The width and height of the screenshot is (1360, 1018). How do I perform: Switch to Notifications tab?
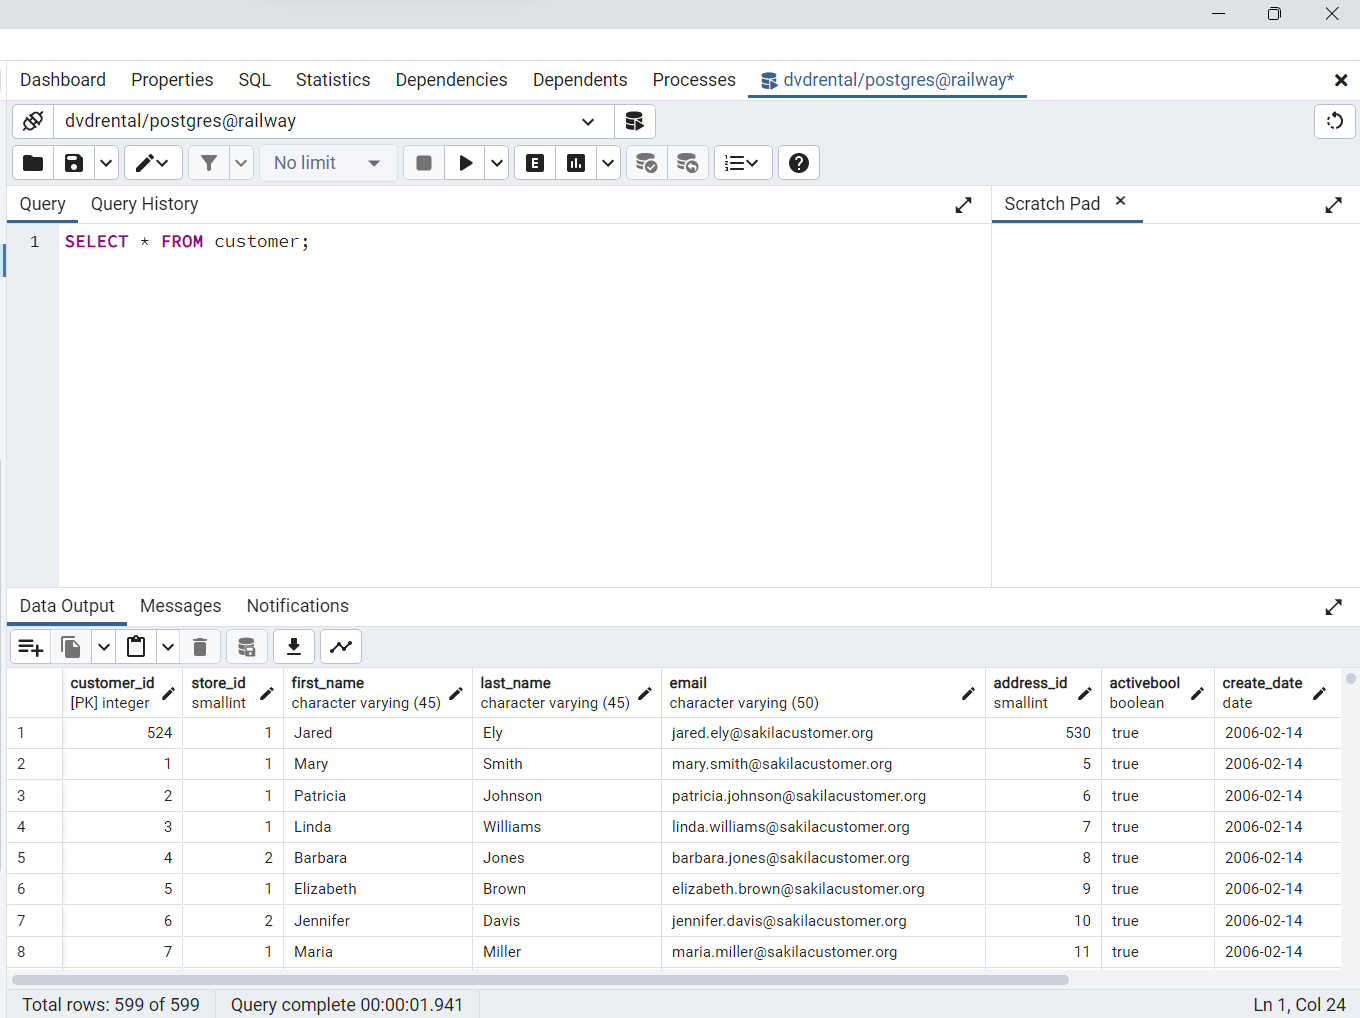298,606
